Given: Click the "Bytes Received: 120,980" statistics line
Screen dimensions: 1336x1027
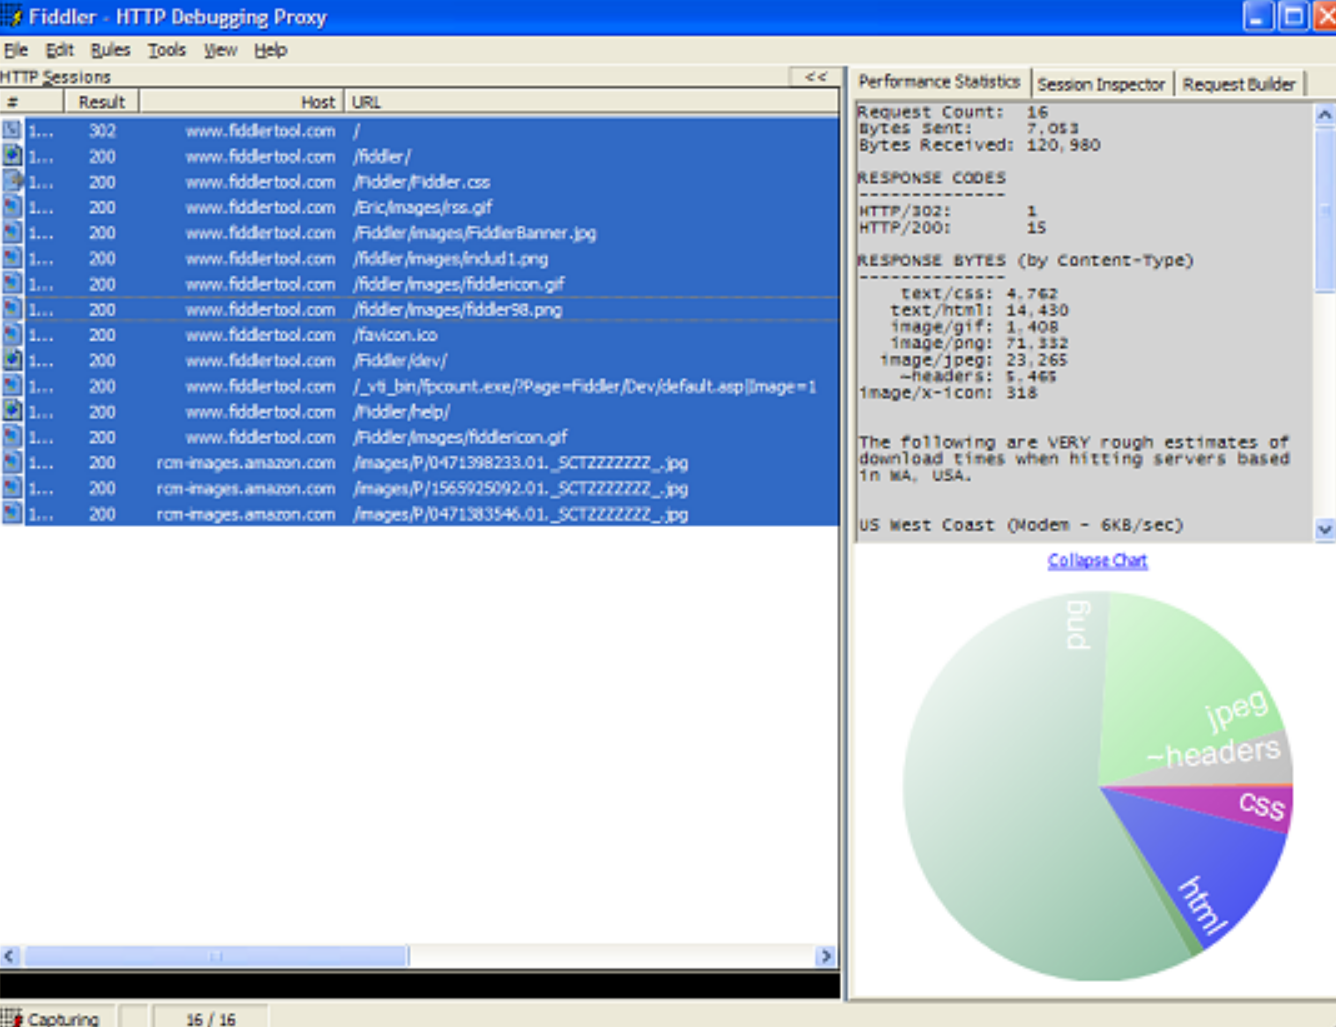Looking at the screenshot, I should tap(979, 145).
